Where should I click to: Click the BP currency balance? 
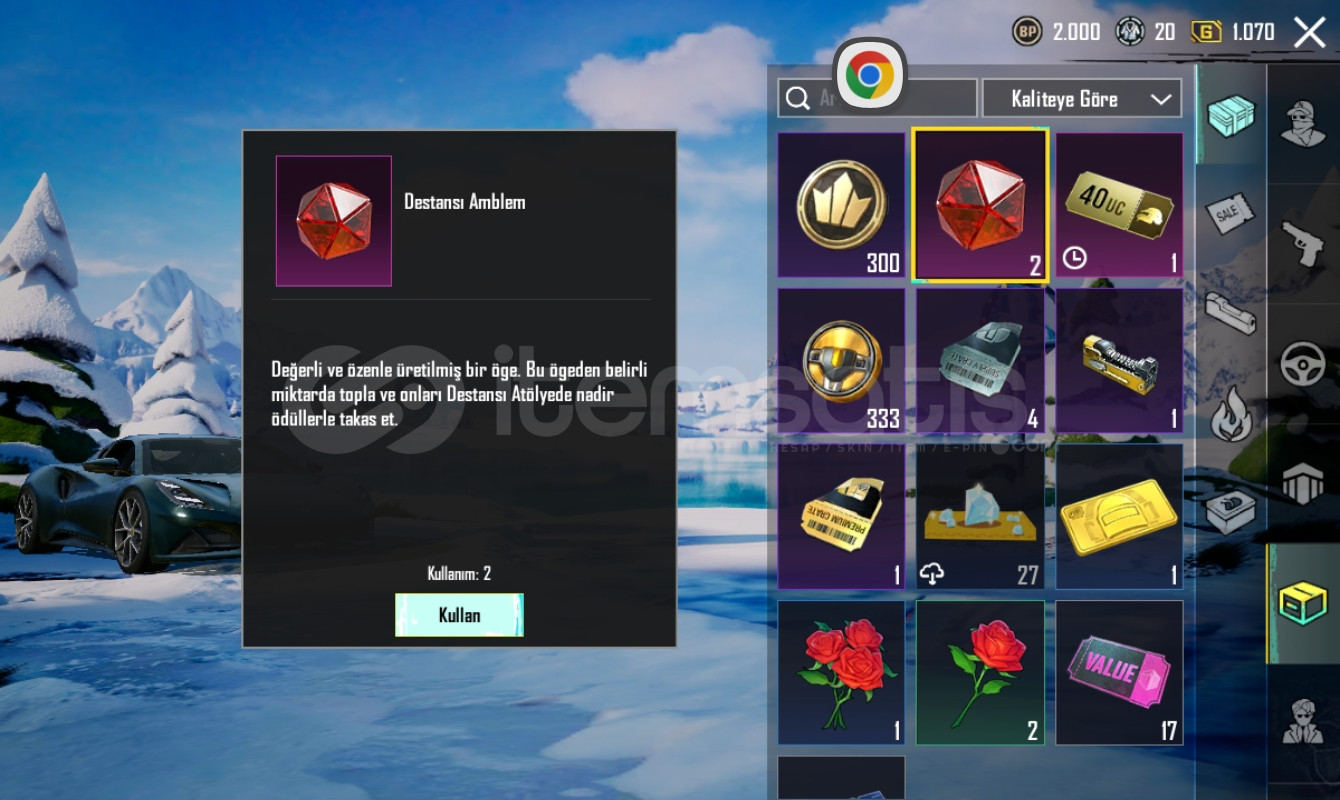point(1056,32)
